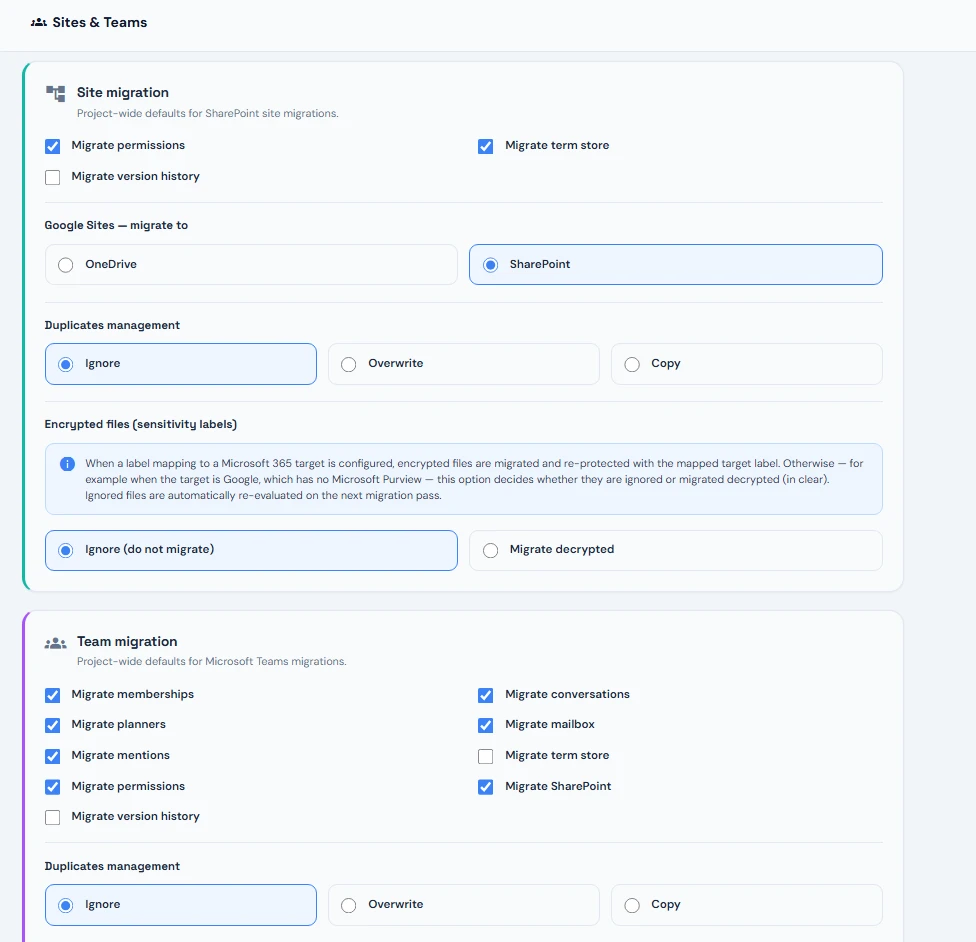The image size is (976, 942).
Task: Click the Duplicates management label in Team migration
Action: [x=112, y=866]
